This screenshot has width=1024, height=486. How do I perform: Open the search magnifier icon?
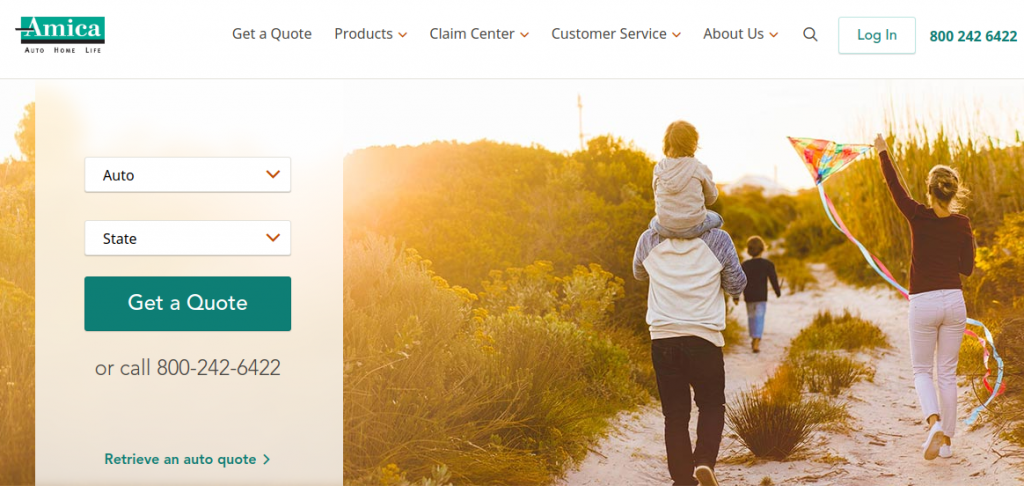click(x=810, y=35)
